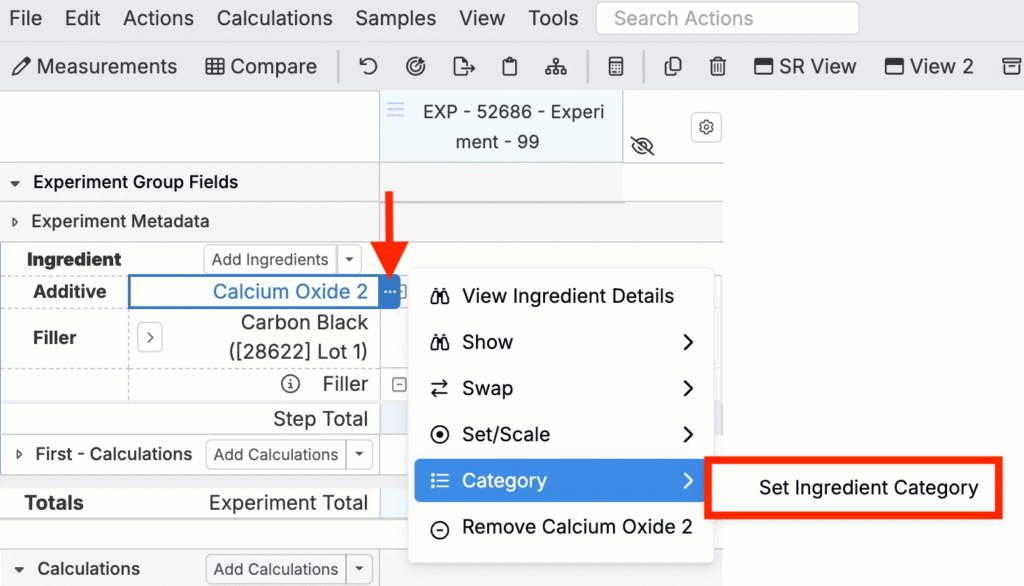Open the Calculations menu
1024x586 pixels.
tap(274, 18)
